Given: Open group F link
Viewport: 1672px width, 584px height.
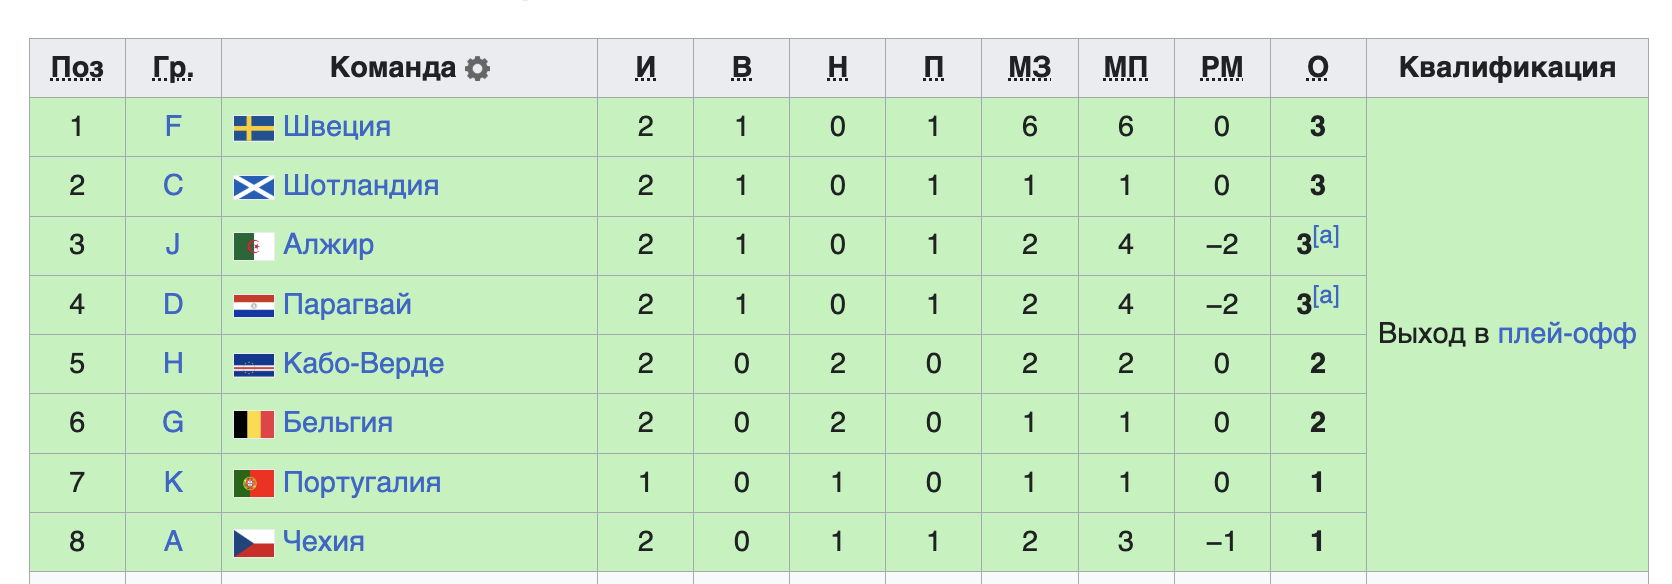Looking at the screenshot, I should [x=173, y=127].
